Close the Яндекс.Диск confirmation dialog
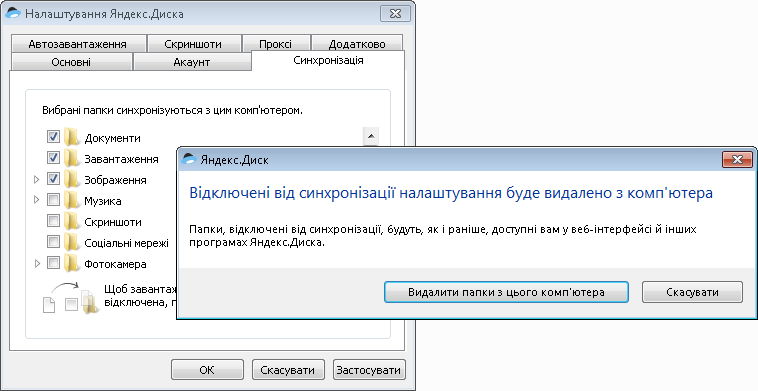Screen dimensions: 758x391 (737, 159)
